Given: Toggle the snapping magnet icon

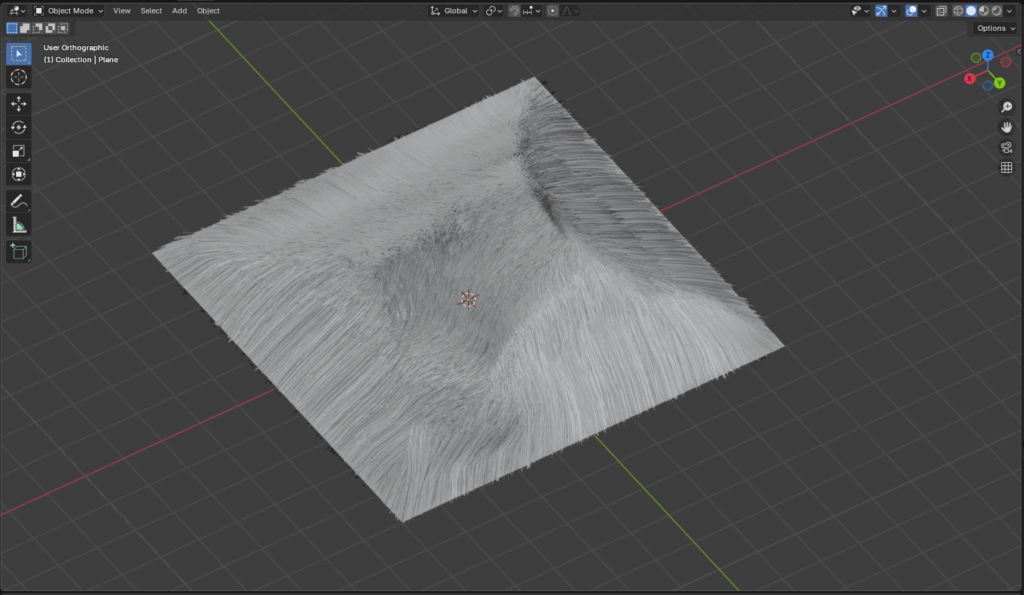Looking at the screenshot, I should tap(514, 10).
